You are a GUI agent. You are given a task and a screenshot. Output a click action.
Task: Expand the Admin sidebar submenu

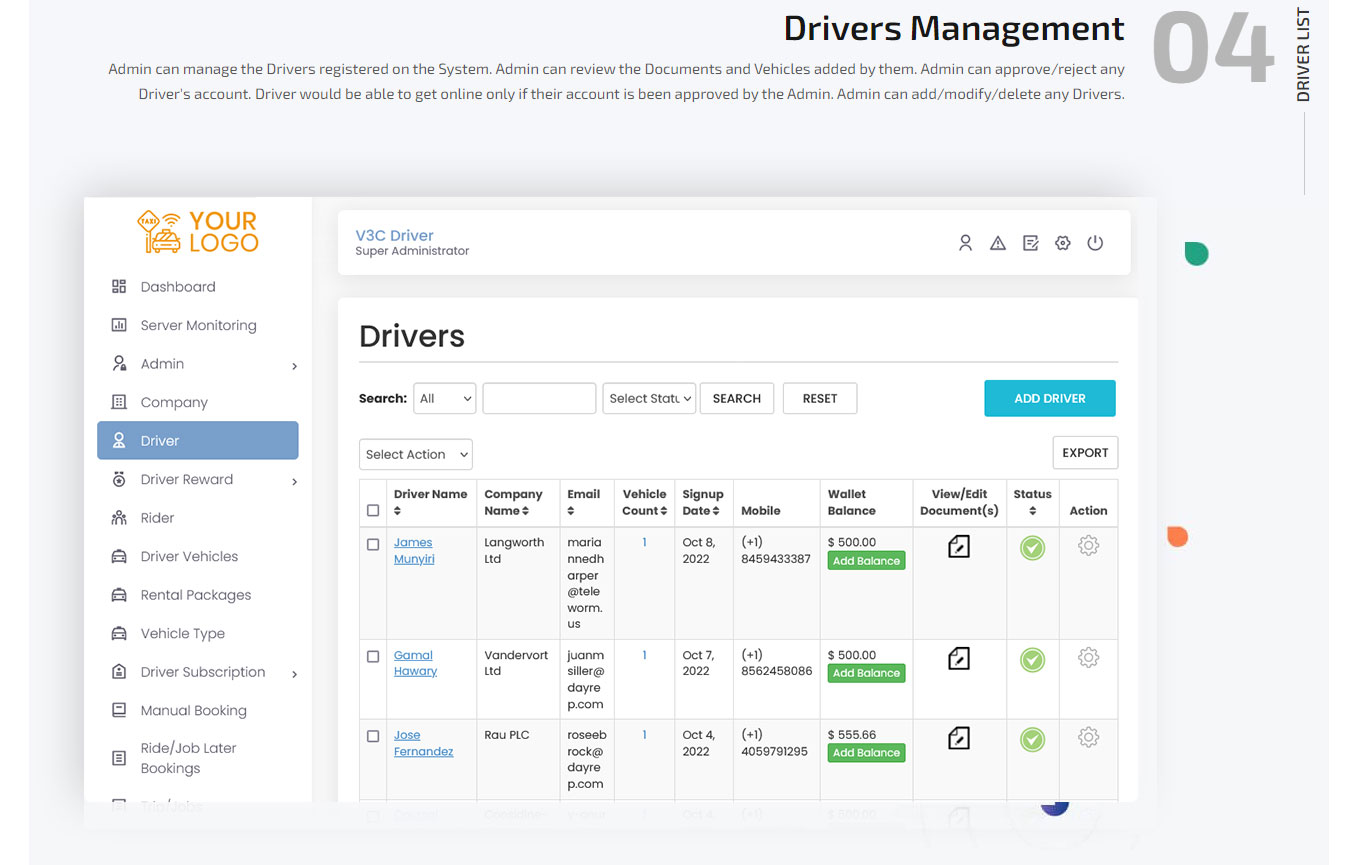tap(294, 366)
